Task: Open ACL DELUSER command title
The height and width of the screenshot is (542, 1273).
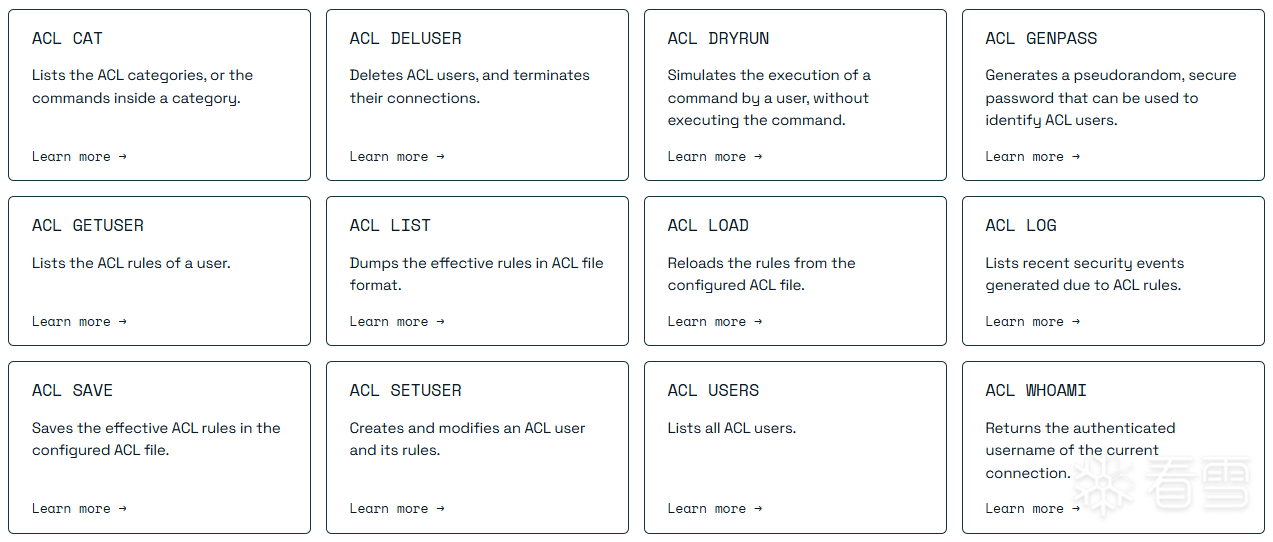Action: [405, 38]
